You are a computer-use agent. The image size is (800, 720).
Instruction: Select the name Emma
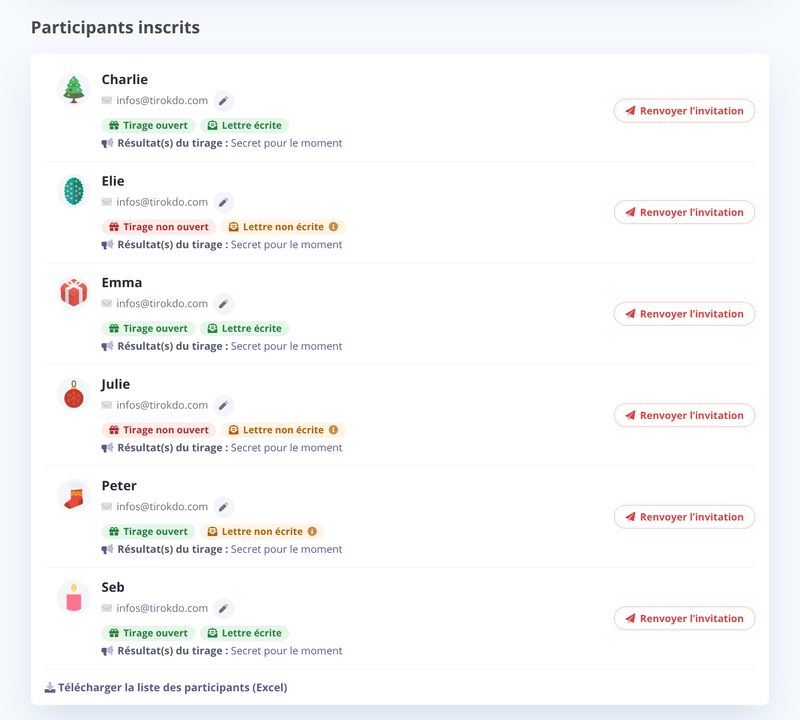coord(121,283)
